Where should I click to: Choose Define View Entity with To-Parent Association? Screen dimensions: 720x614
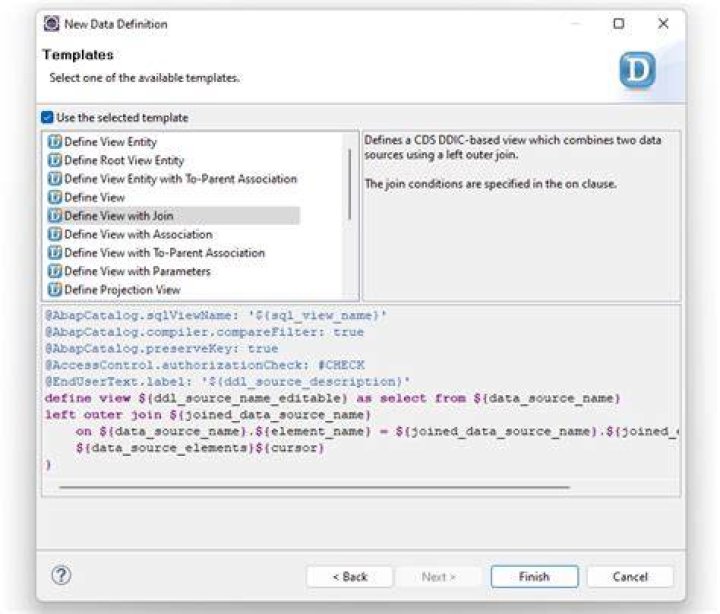coord(180,179)
